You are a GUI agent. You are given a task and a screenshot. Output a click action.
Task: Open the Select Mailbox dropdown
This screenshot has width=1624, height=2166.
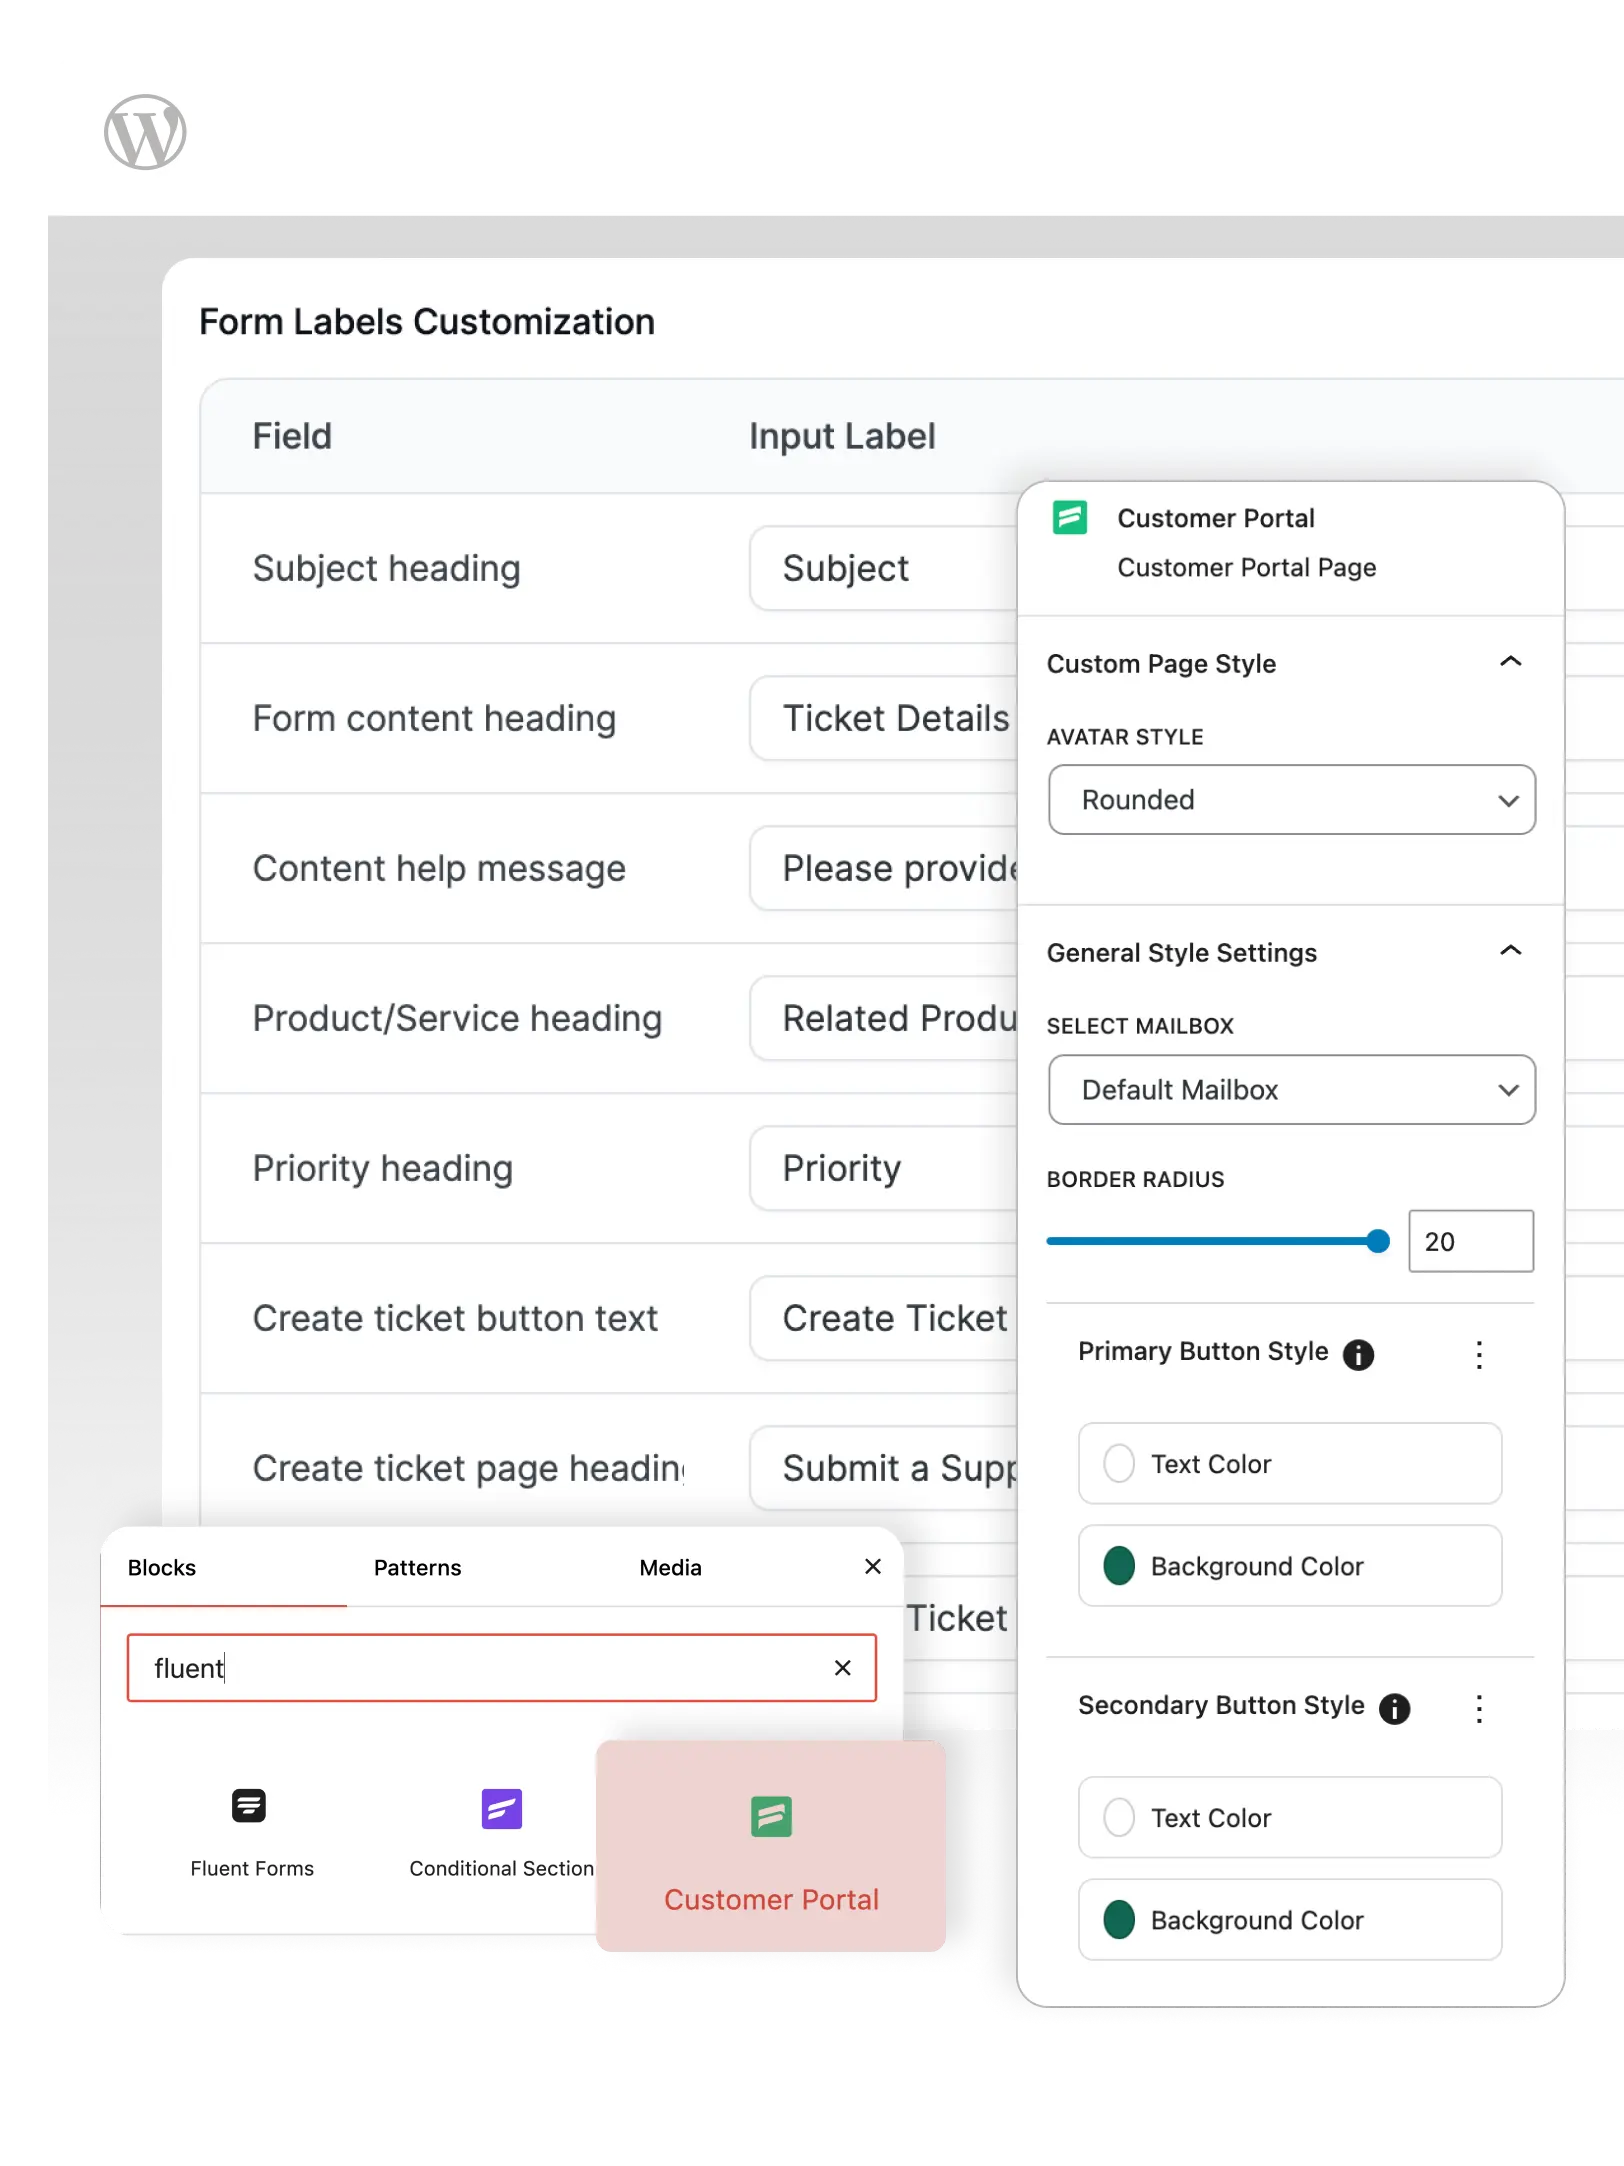click(1292, 1090)
